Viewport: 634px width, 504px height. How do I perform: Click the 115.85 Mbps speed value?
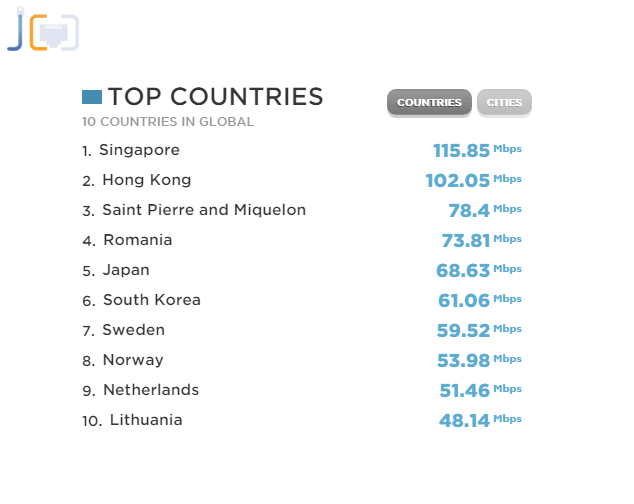tap(477, 150)
